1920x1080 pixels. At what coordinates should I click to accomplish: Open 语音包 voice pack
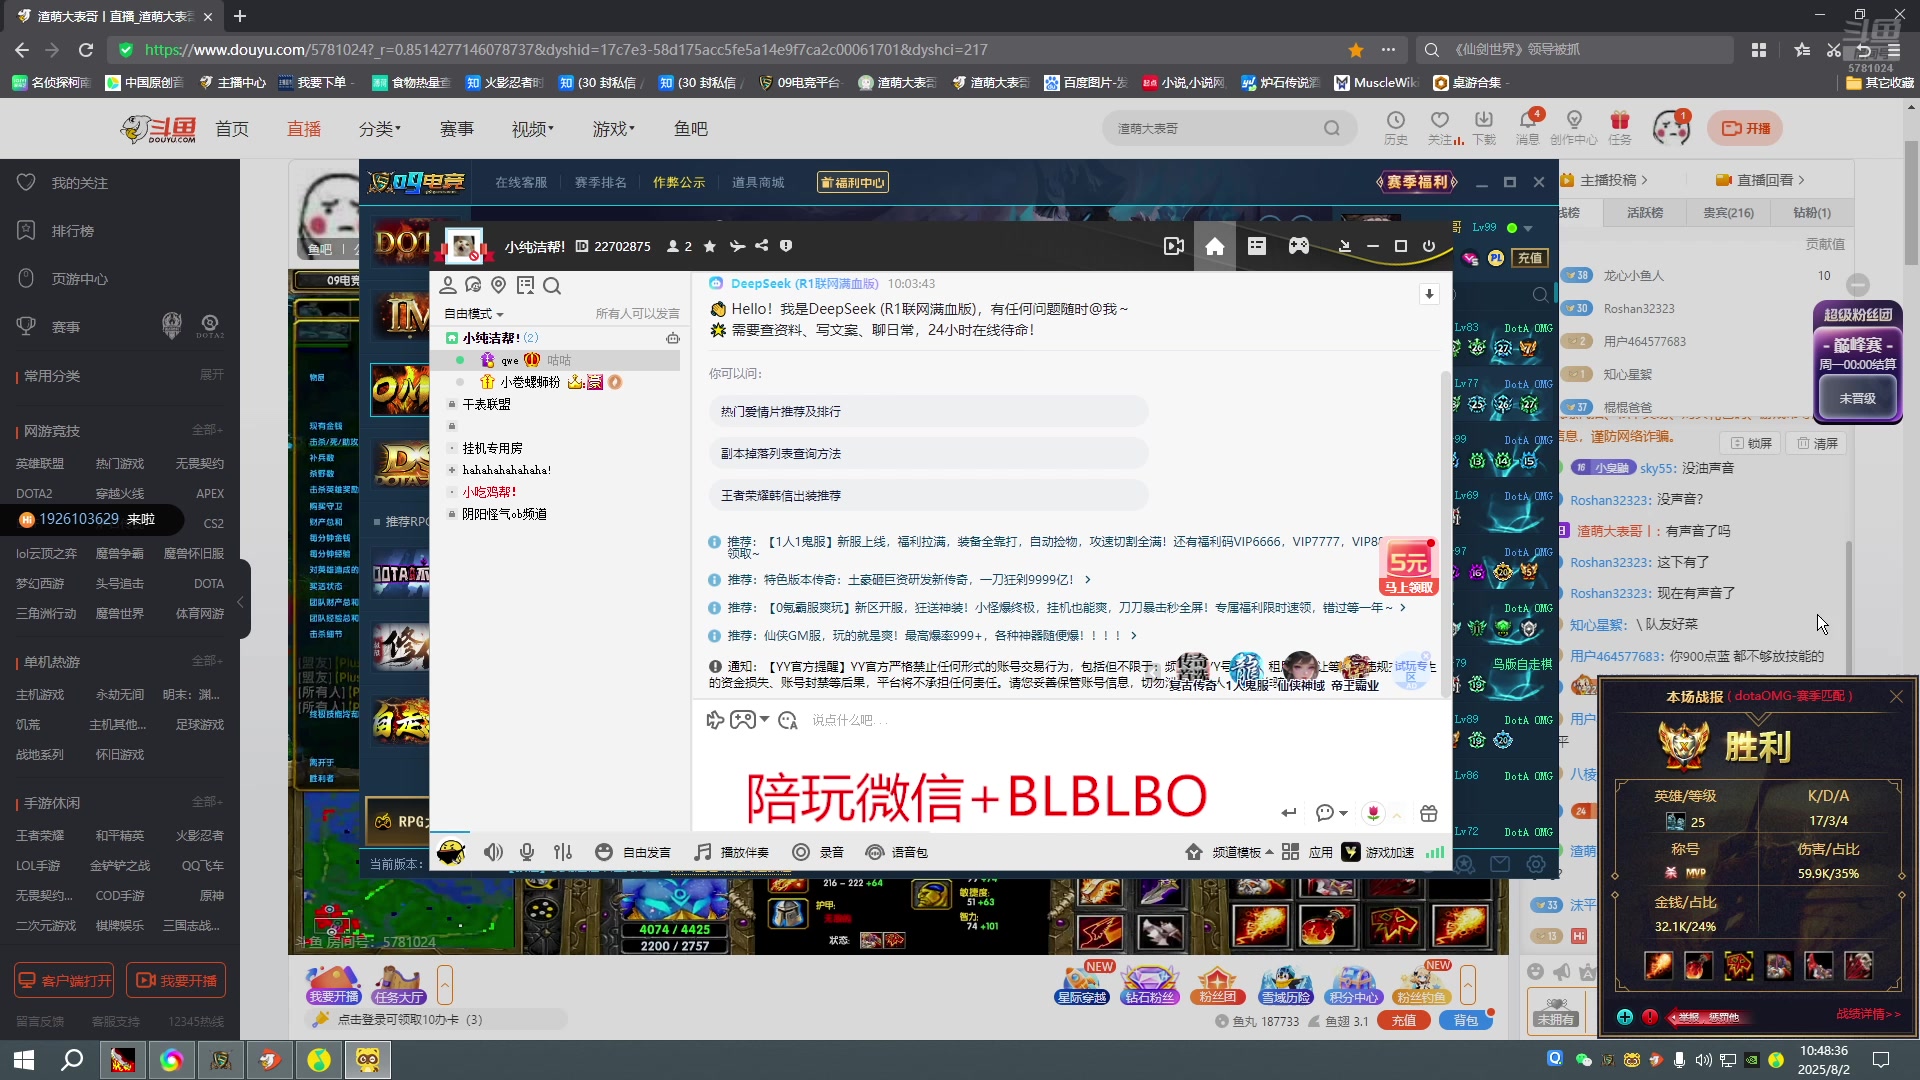tap(897, 852)
